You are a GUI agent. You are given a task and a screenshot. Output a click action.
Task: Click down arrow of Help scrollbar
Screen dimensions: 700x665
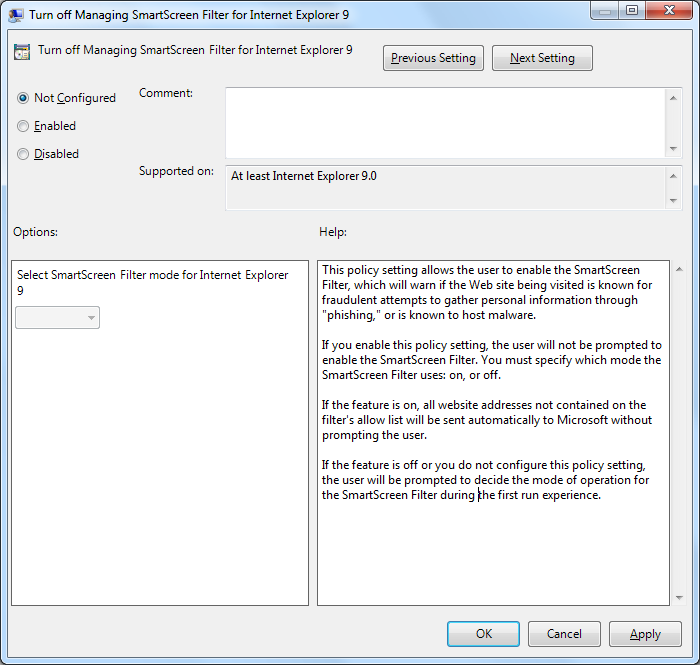pyautogui.click(x=679, y=597)
